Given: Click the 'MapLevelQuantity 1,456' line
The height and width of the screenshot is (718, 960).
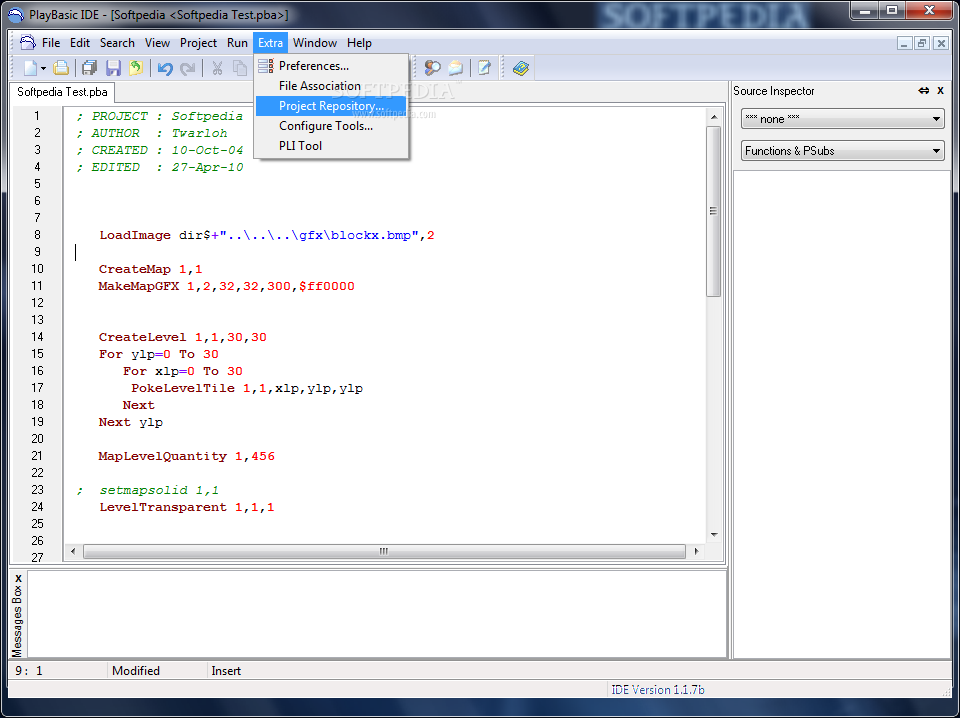Looking at the screenshot, I should click(x=187, y=456).
